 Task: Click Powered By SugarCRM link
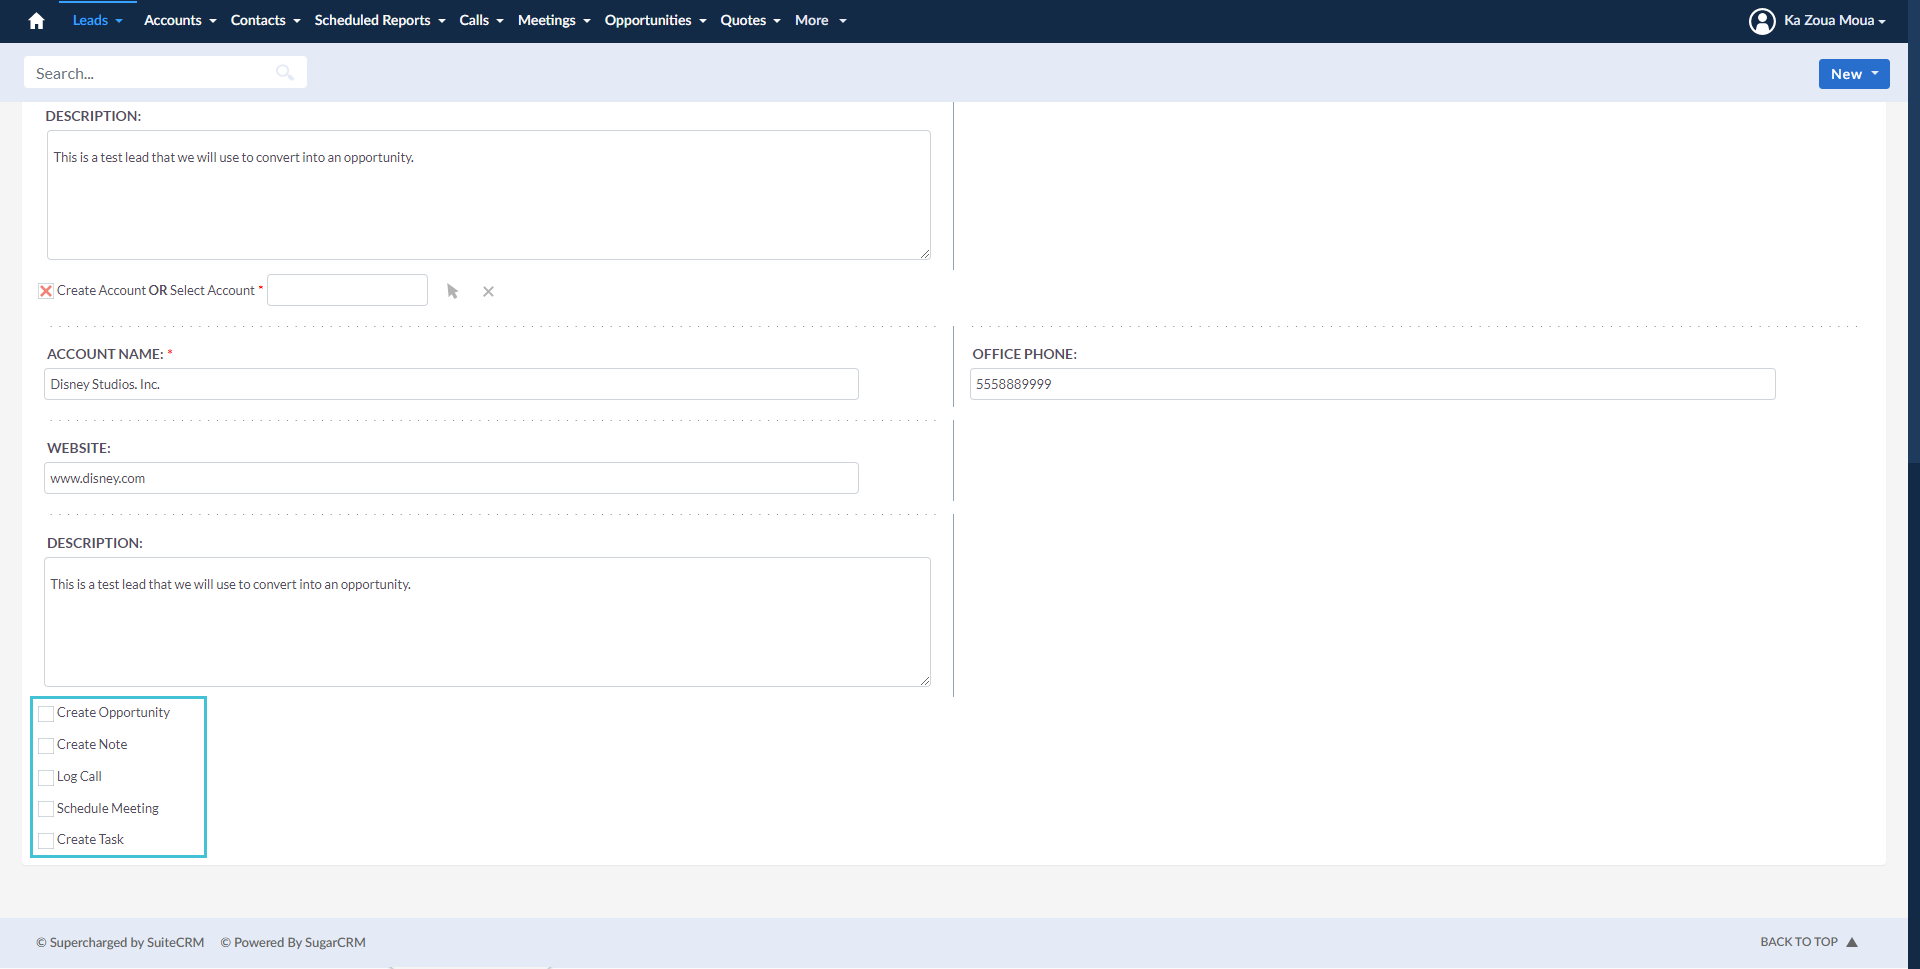point(293,942)
